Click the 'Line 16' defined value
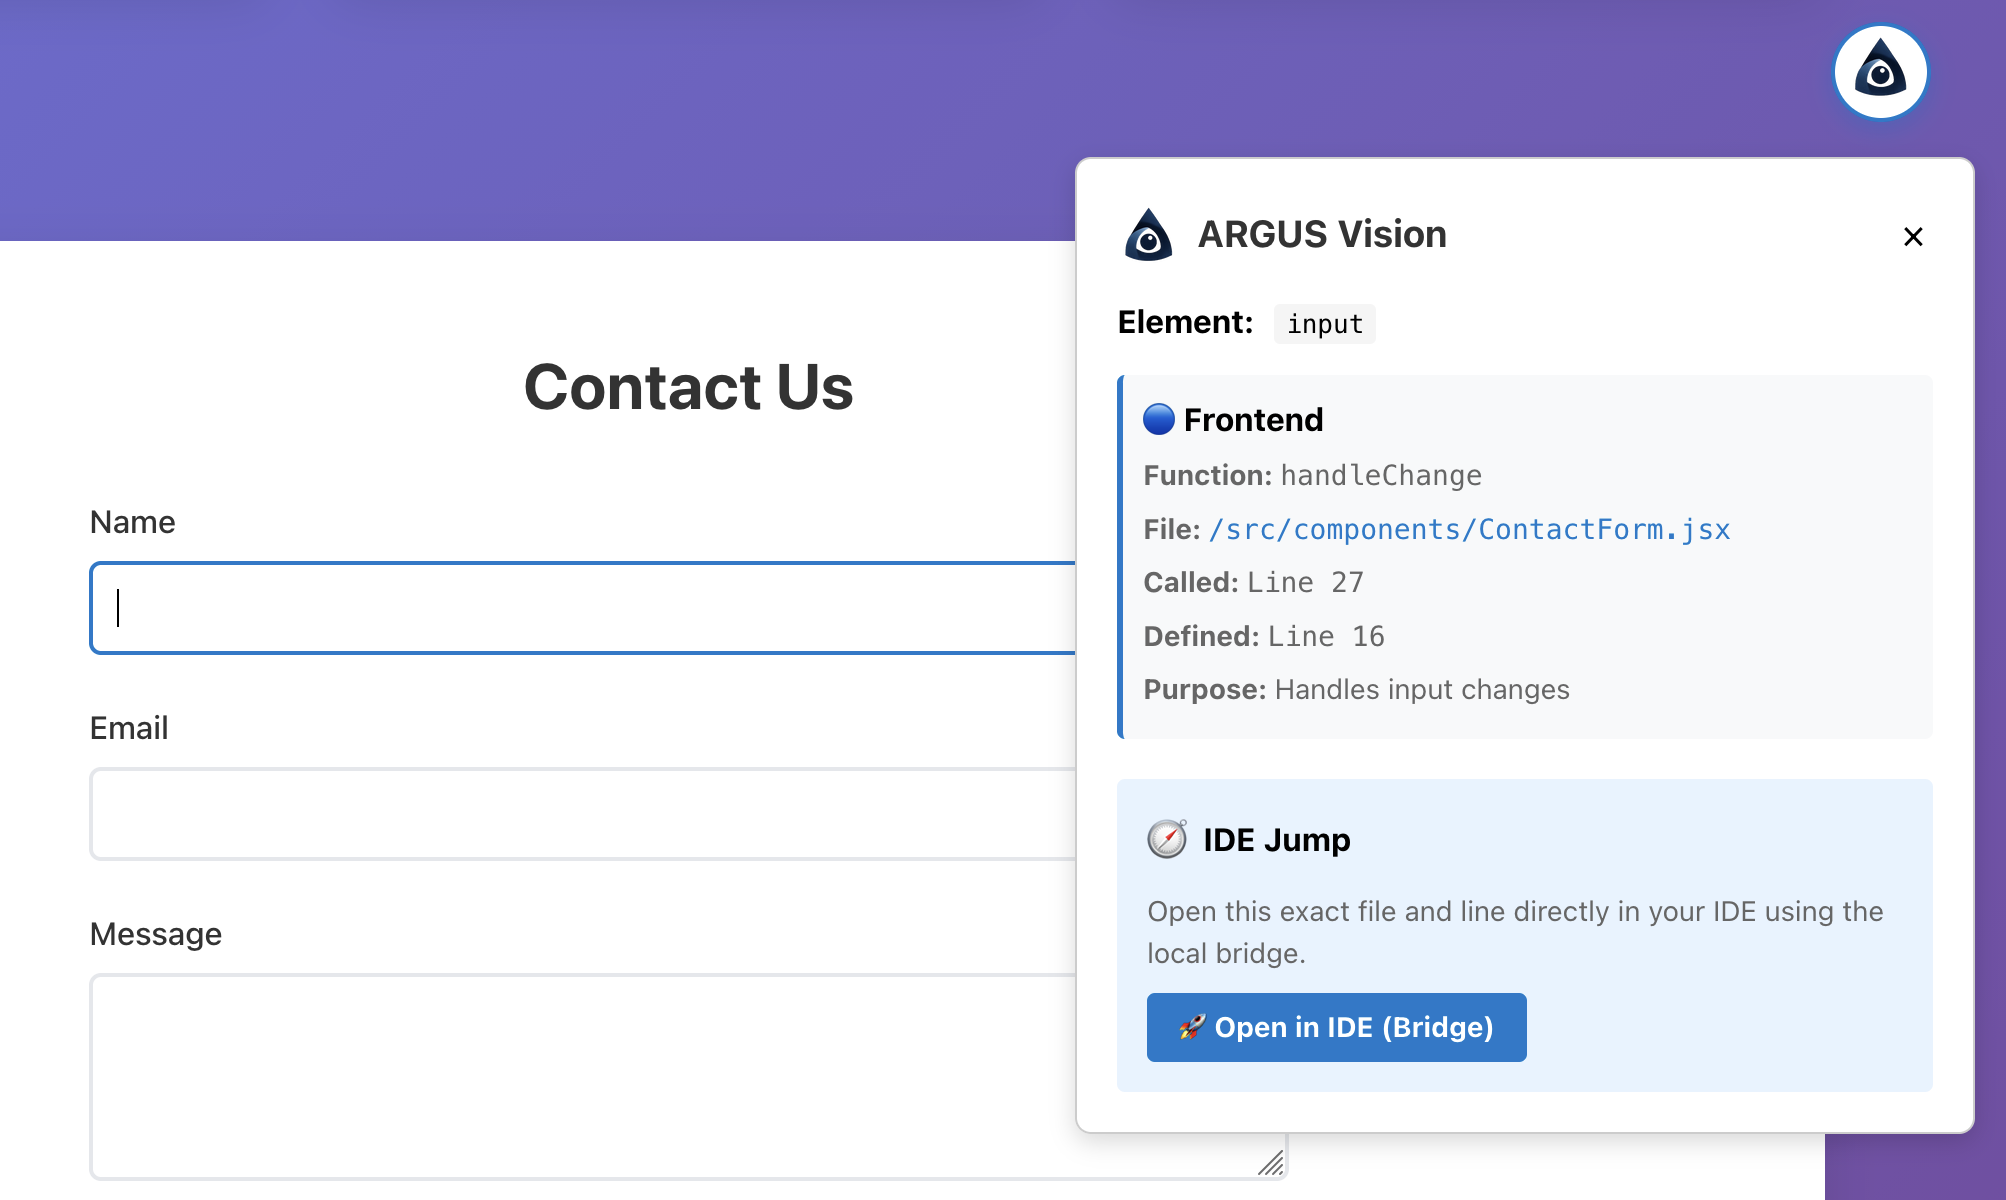 click(x=1326, y=636)
